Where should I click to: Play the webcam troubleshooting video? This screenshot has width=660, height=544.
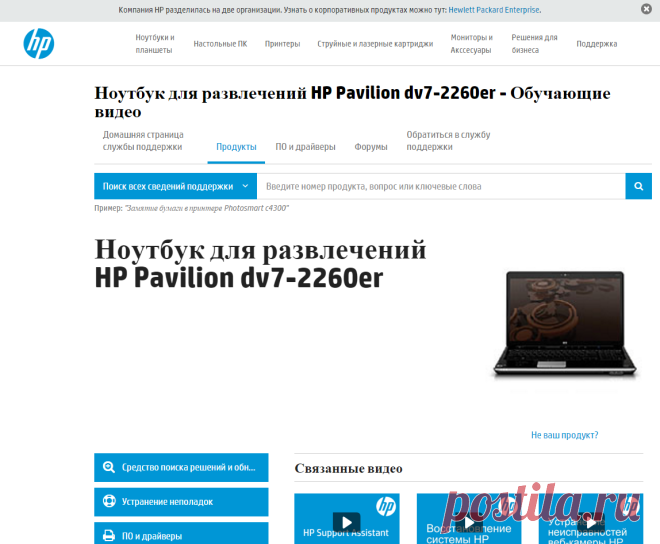click(x=591, y=522)
